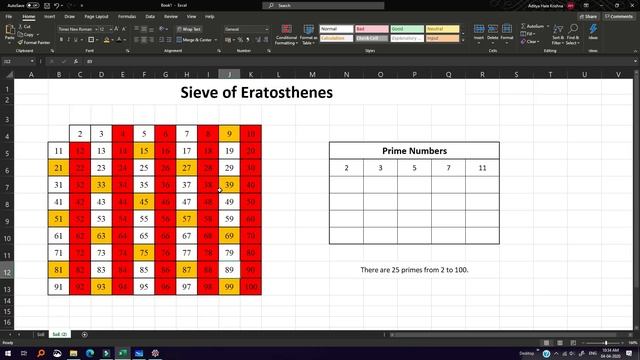Open the Comments pane button

[619, 17]
